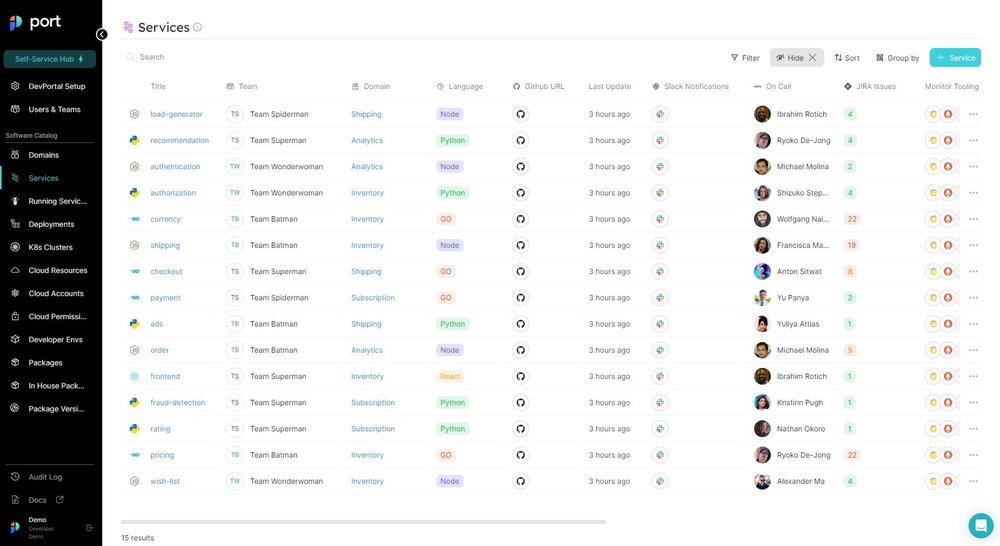Open the Github URL for checkout
This screenshot has height=546, width=1000.
pos(520,271)
